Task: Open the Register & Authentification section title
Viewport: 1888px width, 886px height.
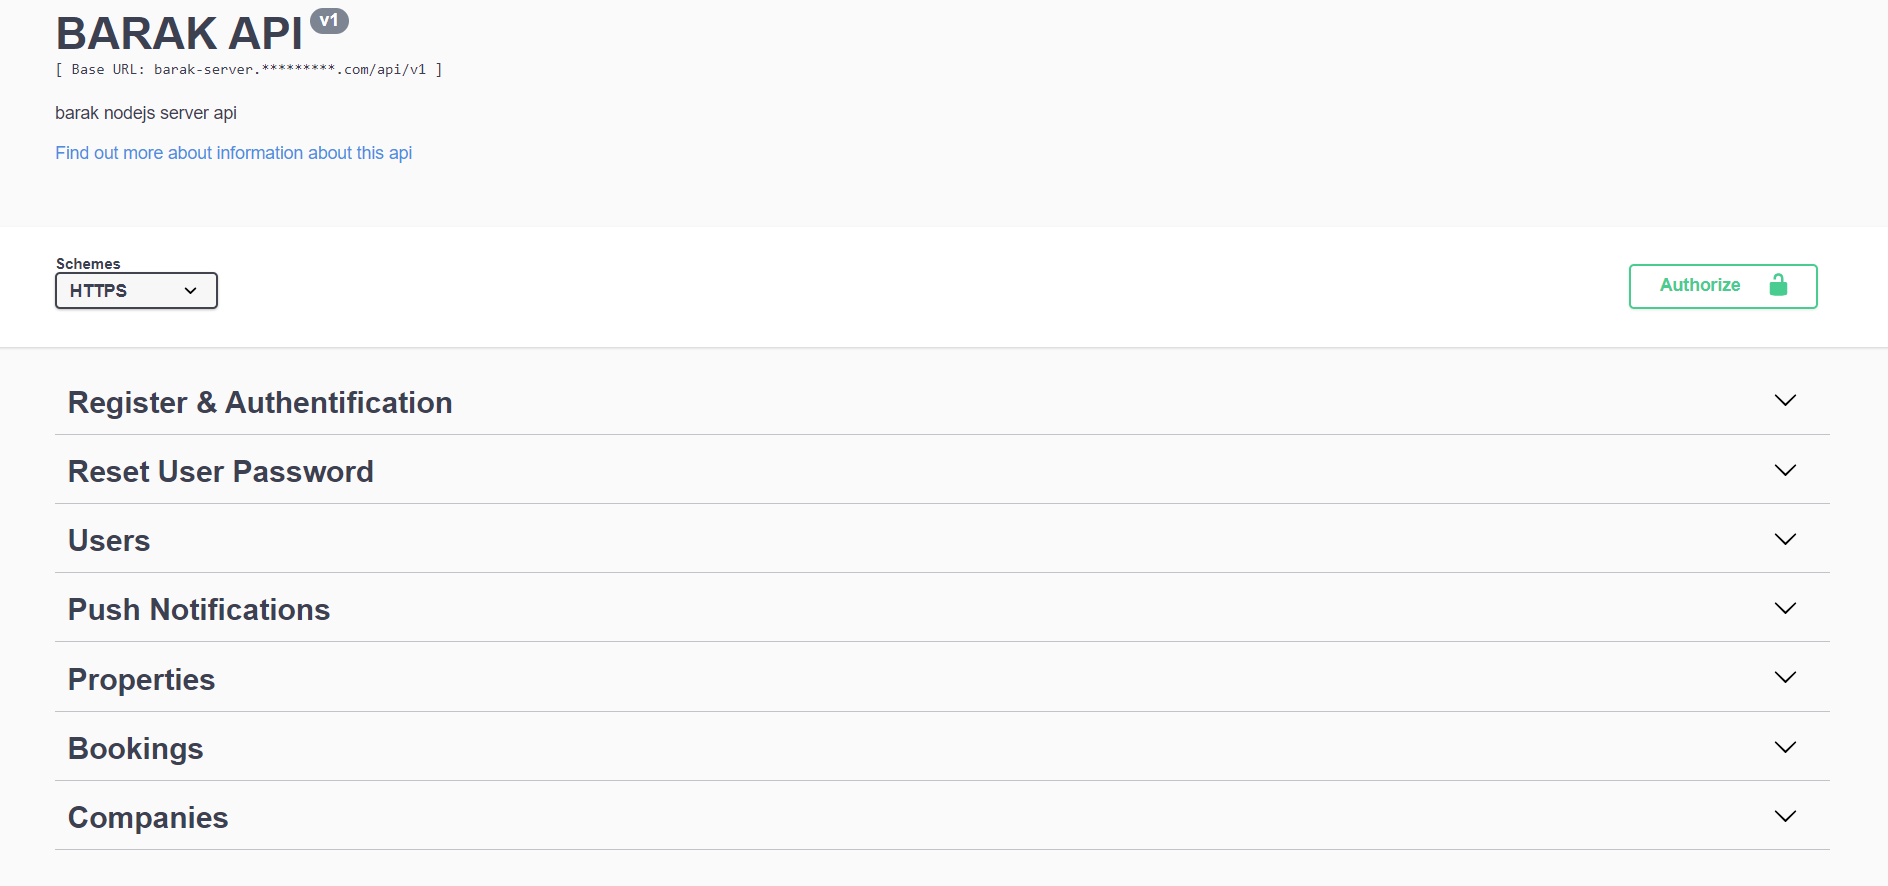Action: [x=260, y=402]
